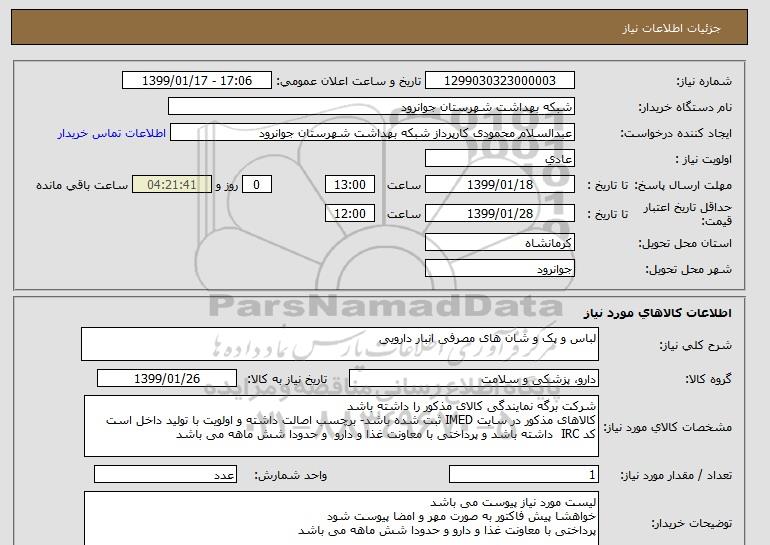This screenshot has height=545, width=770.
Task: Click the priority field showing عادی
Action: pyautogui.click(x=499, y=159)
